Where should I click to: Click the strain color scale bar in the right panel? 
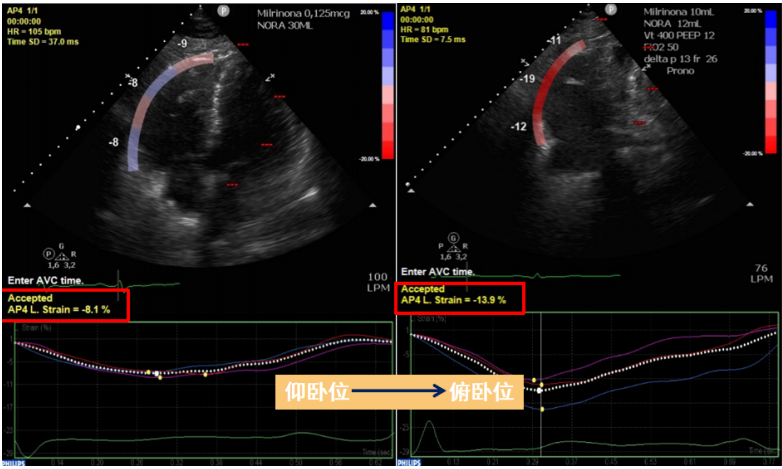[771, 82]
